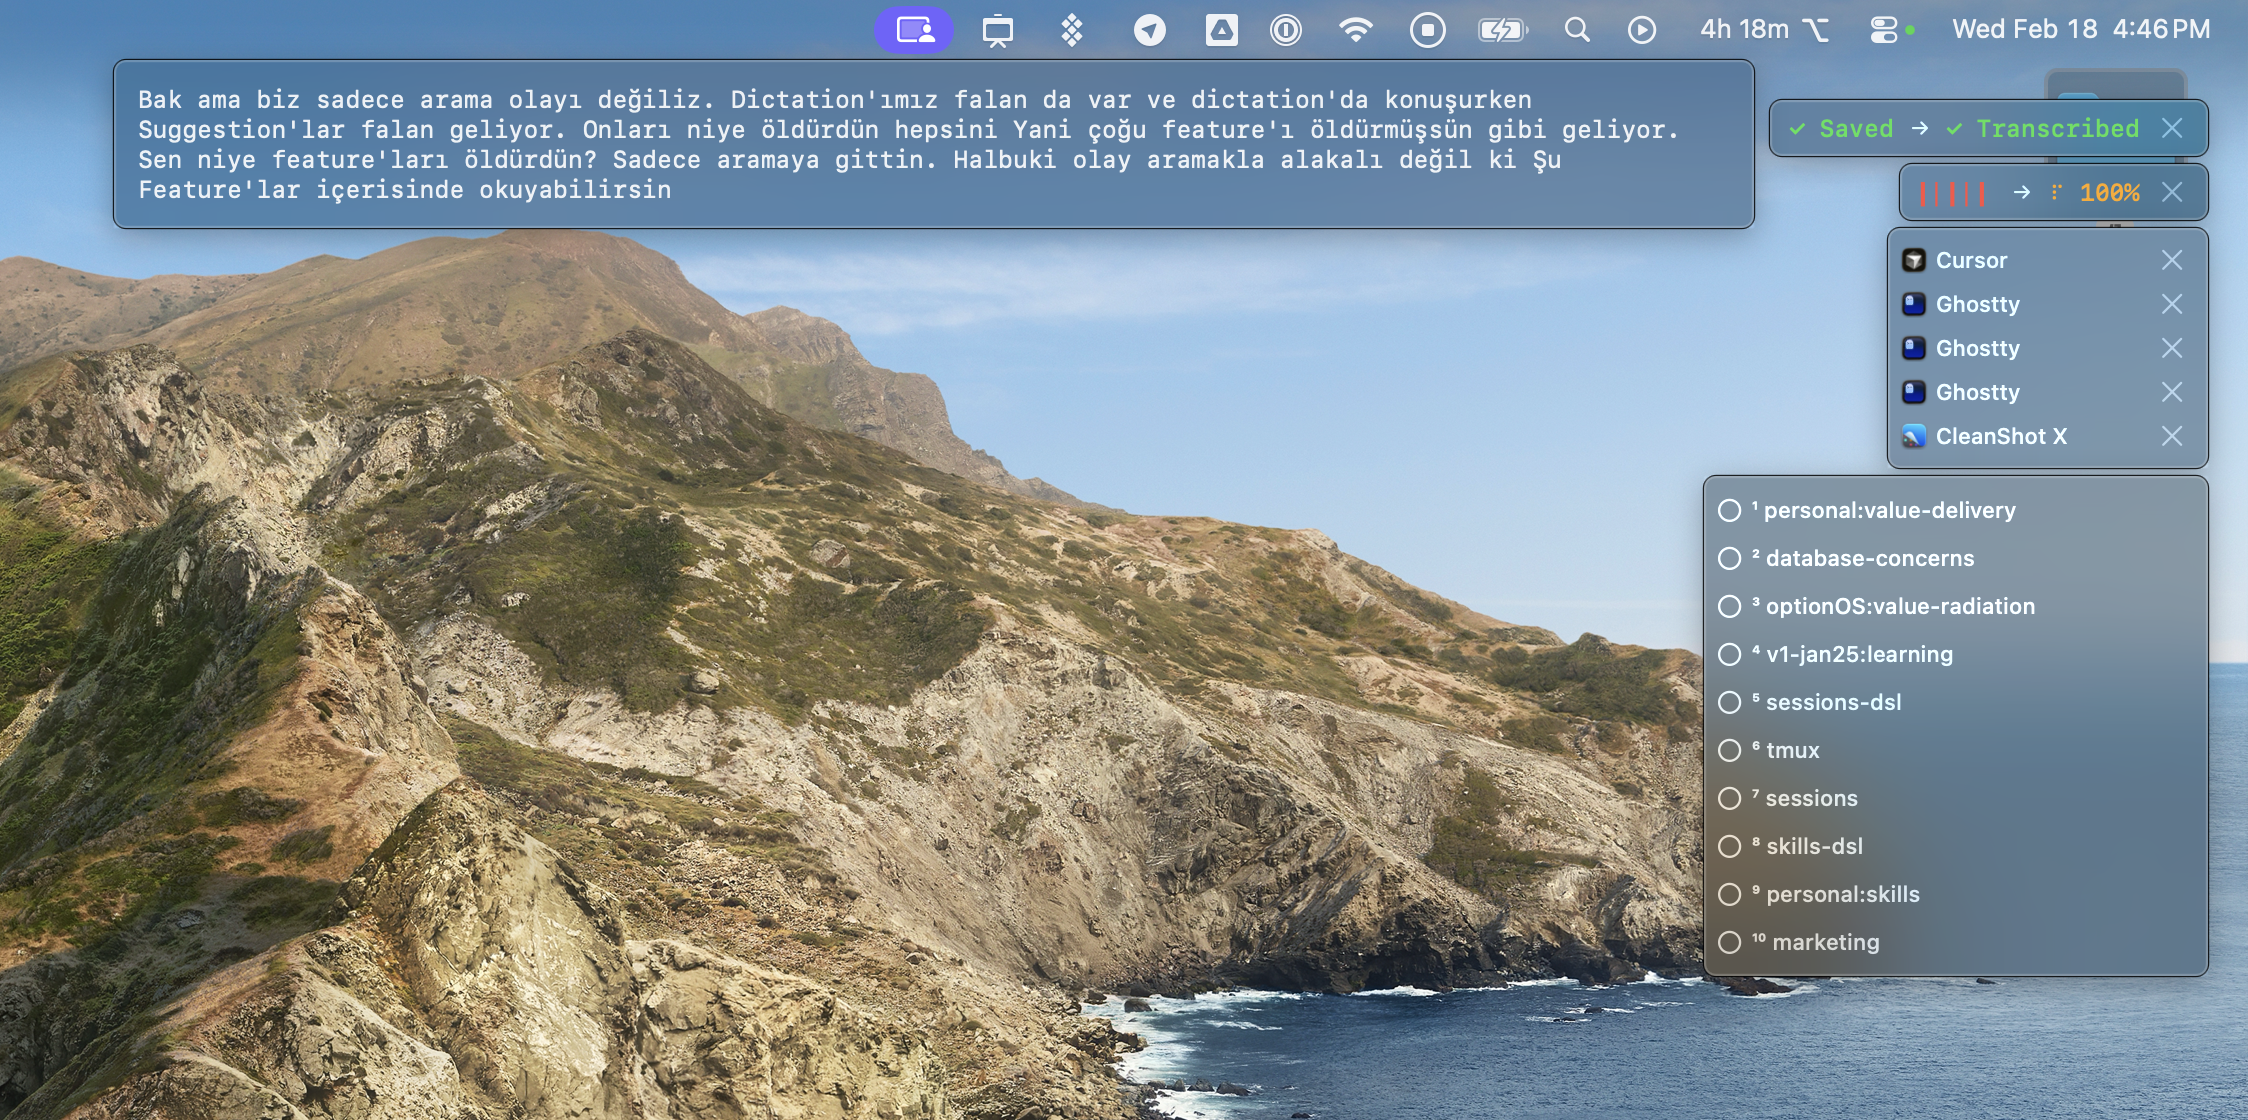Open the Wi-Fi status menu

[1355, 30]
